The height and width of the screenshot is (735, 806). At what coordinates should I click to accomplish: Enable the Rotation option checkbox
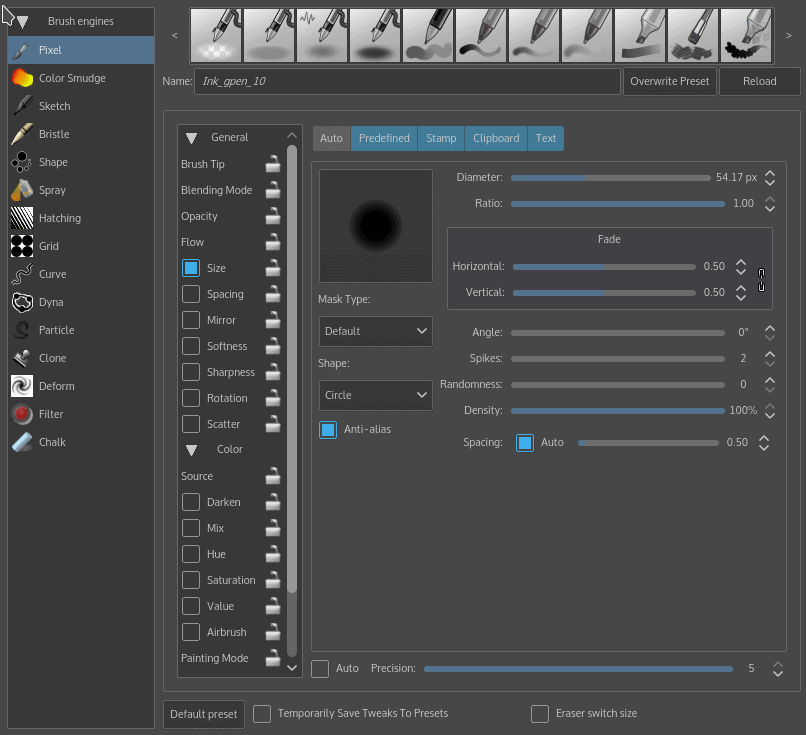point(191,398)
